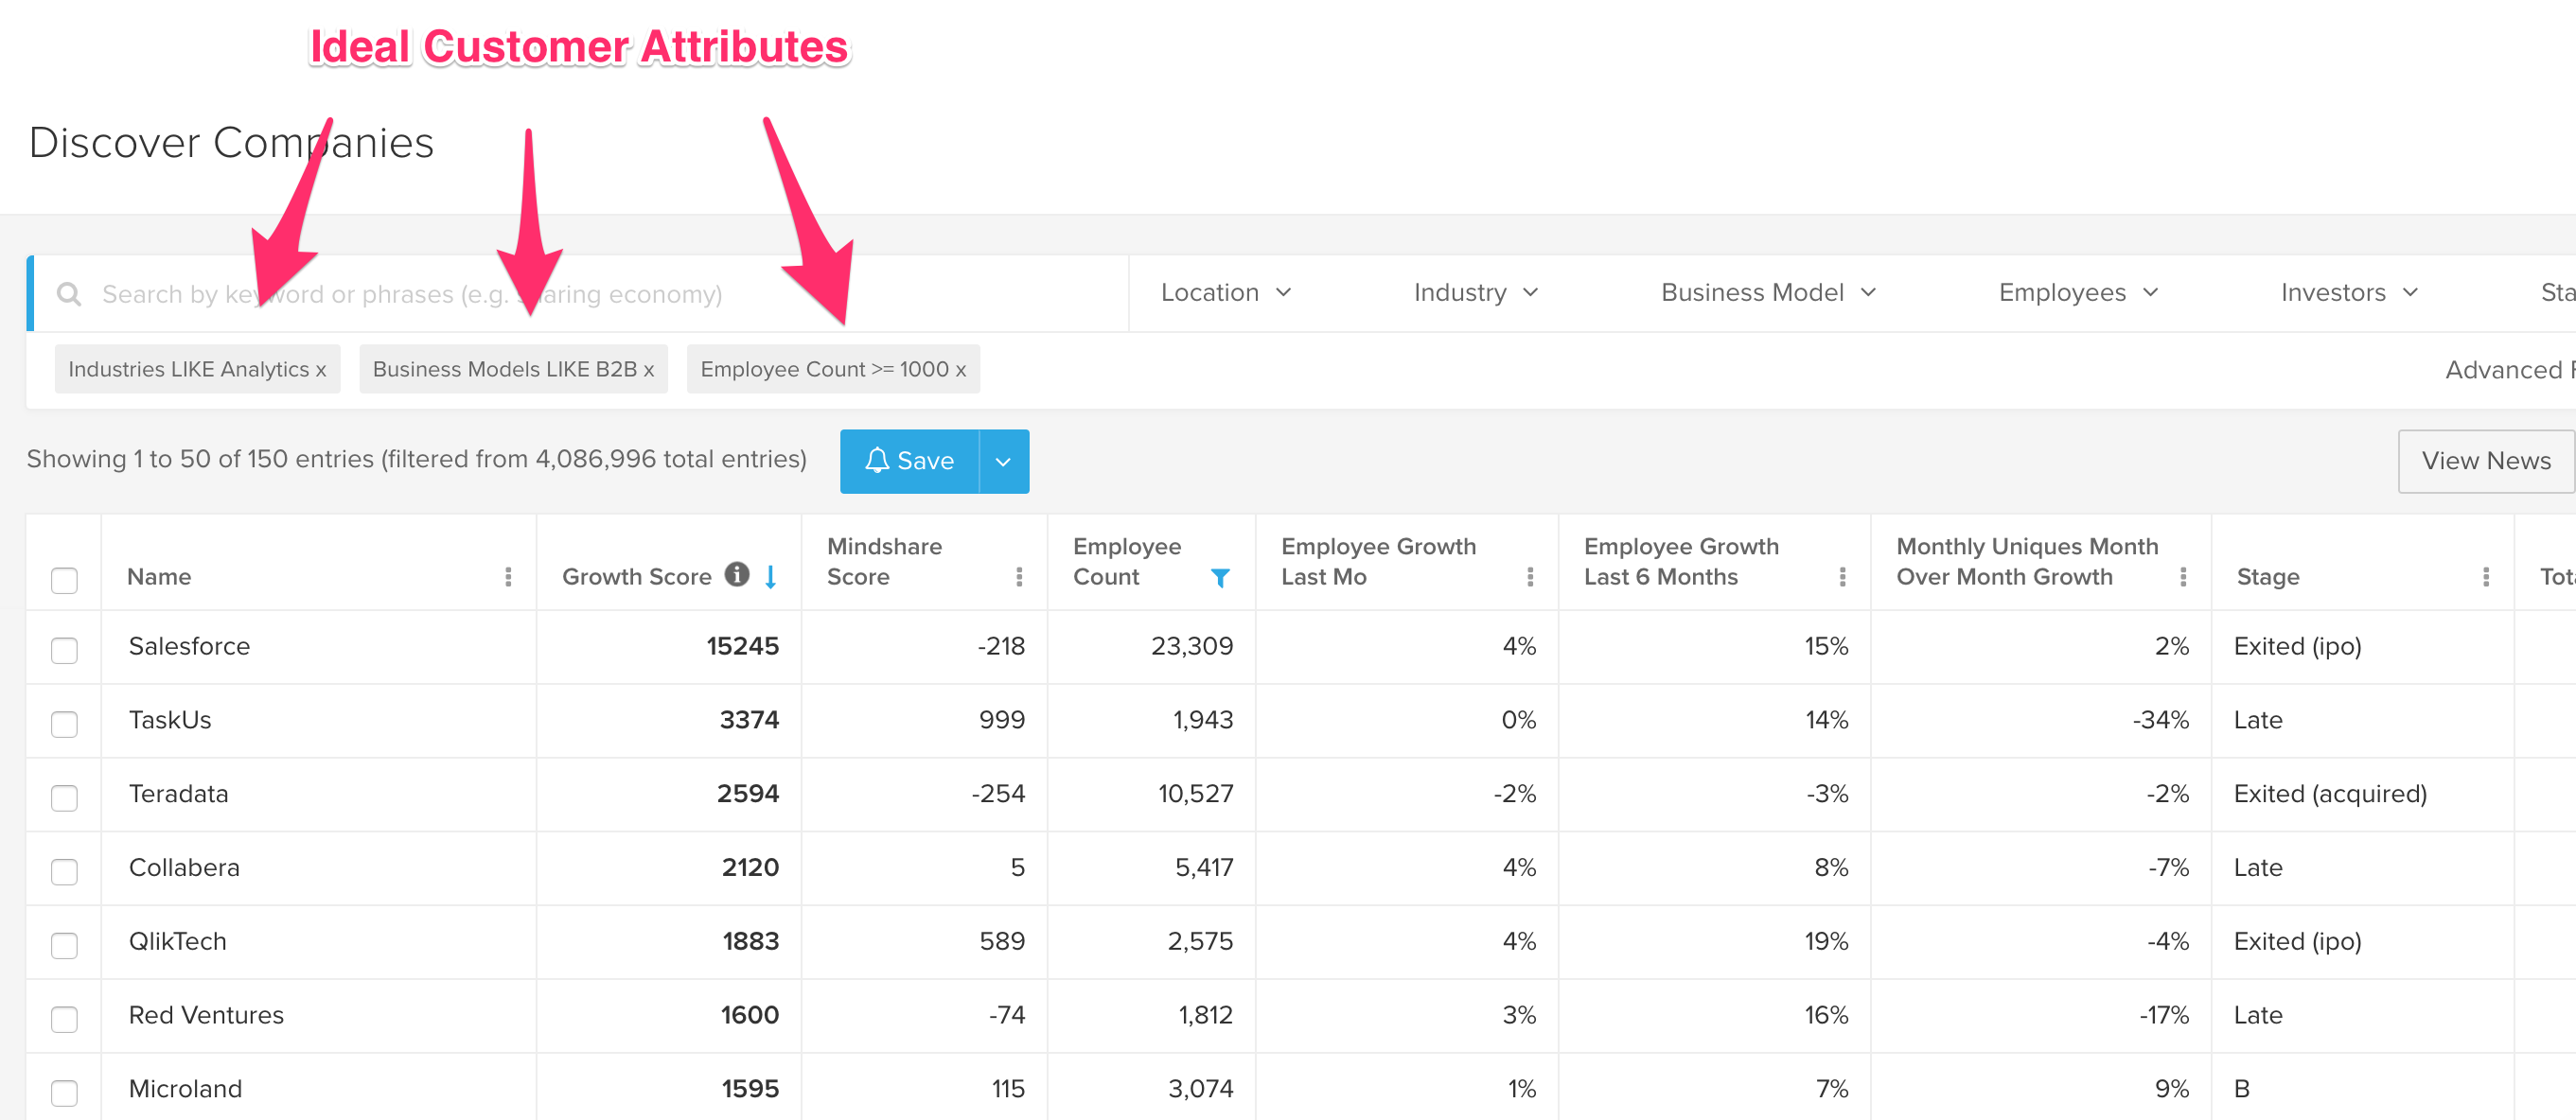
Task: Open Stage column options menu
Action: (2486, 577)
